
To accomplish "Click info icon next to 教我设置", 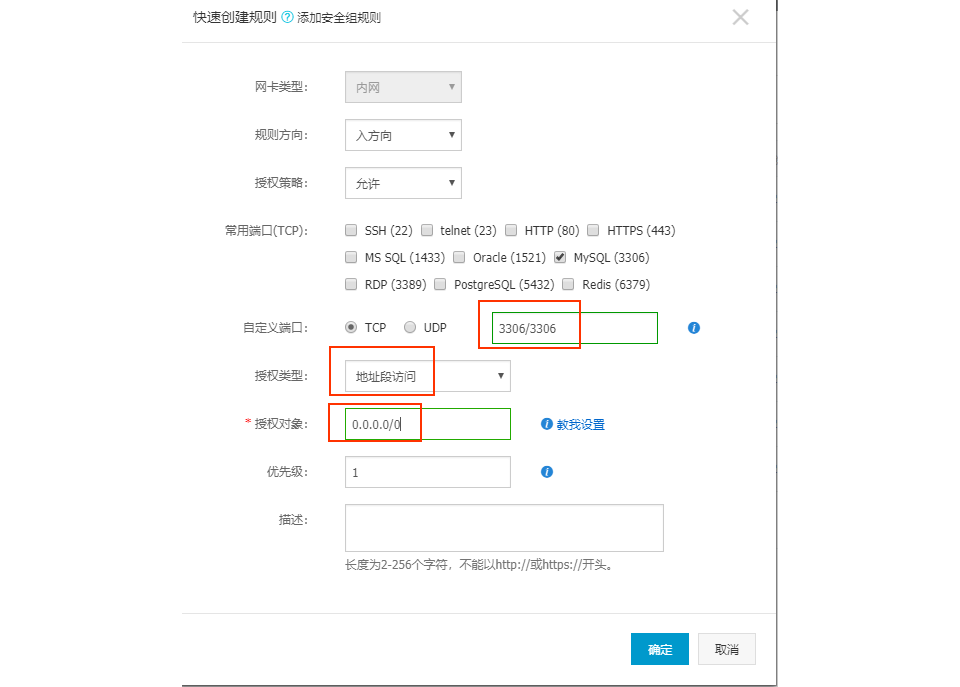I will [x=547, y=424].
